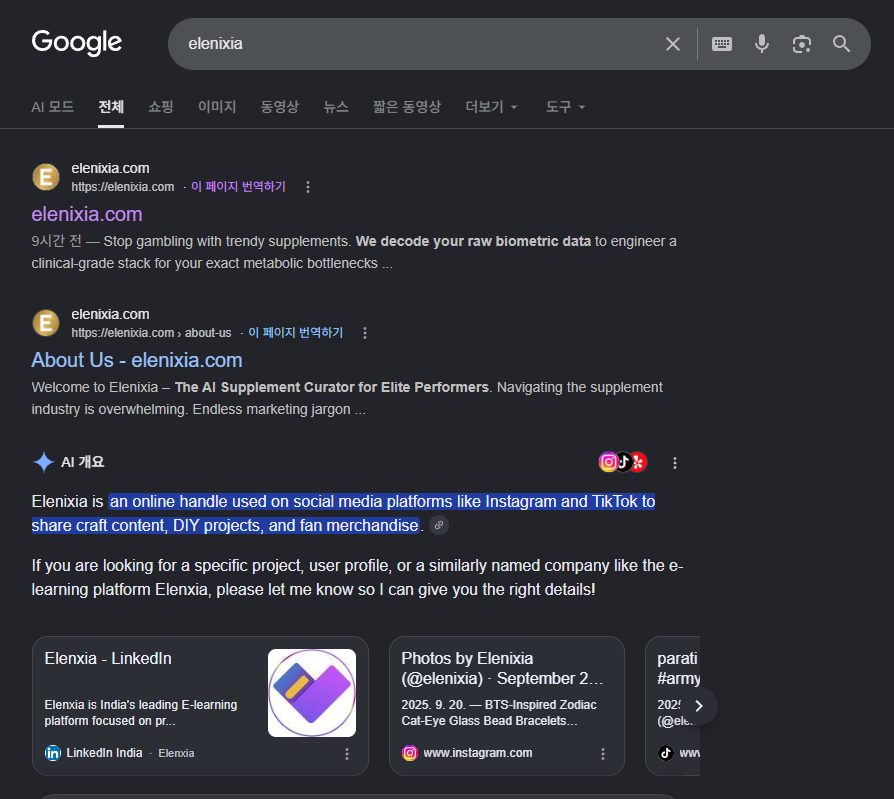Screen dimensions: 894x799
Task: Translate the about-us result with 이 페이지 번역하기
Action: click(x=296, y=332)
